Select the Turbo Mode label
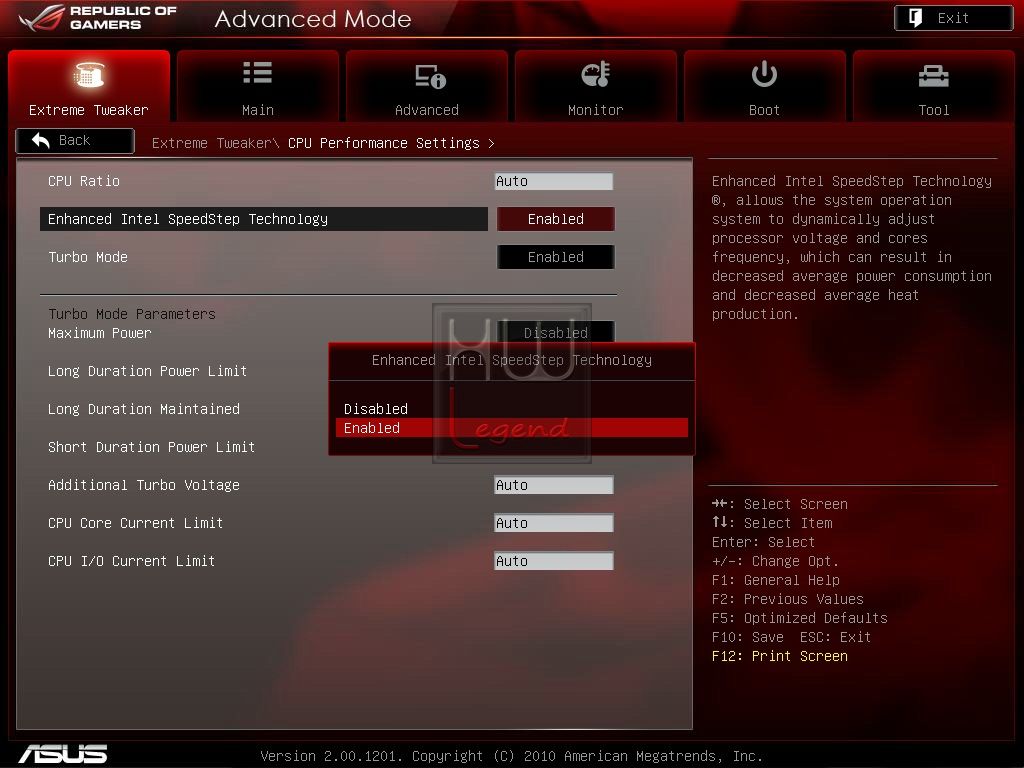This screenshot has height=768, width=1024. 88,257
